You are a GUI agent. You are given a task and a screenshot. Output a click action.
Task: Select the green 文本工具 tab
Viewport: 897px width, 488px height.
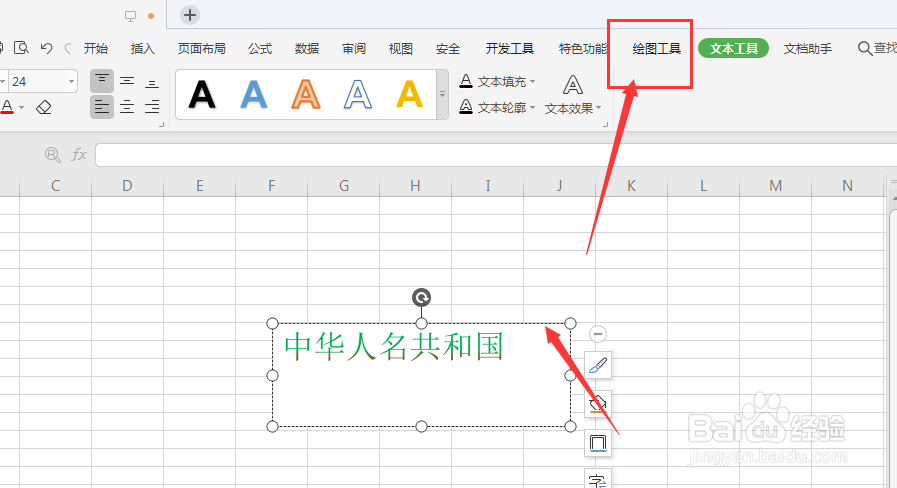click(x=733, y=49)
